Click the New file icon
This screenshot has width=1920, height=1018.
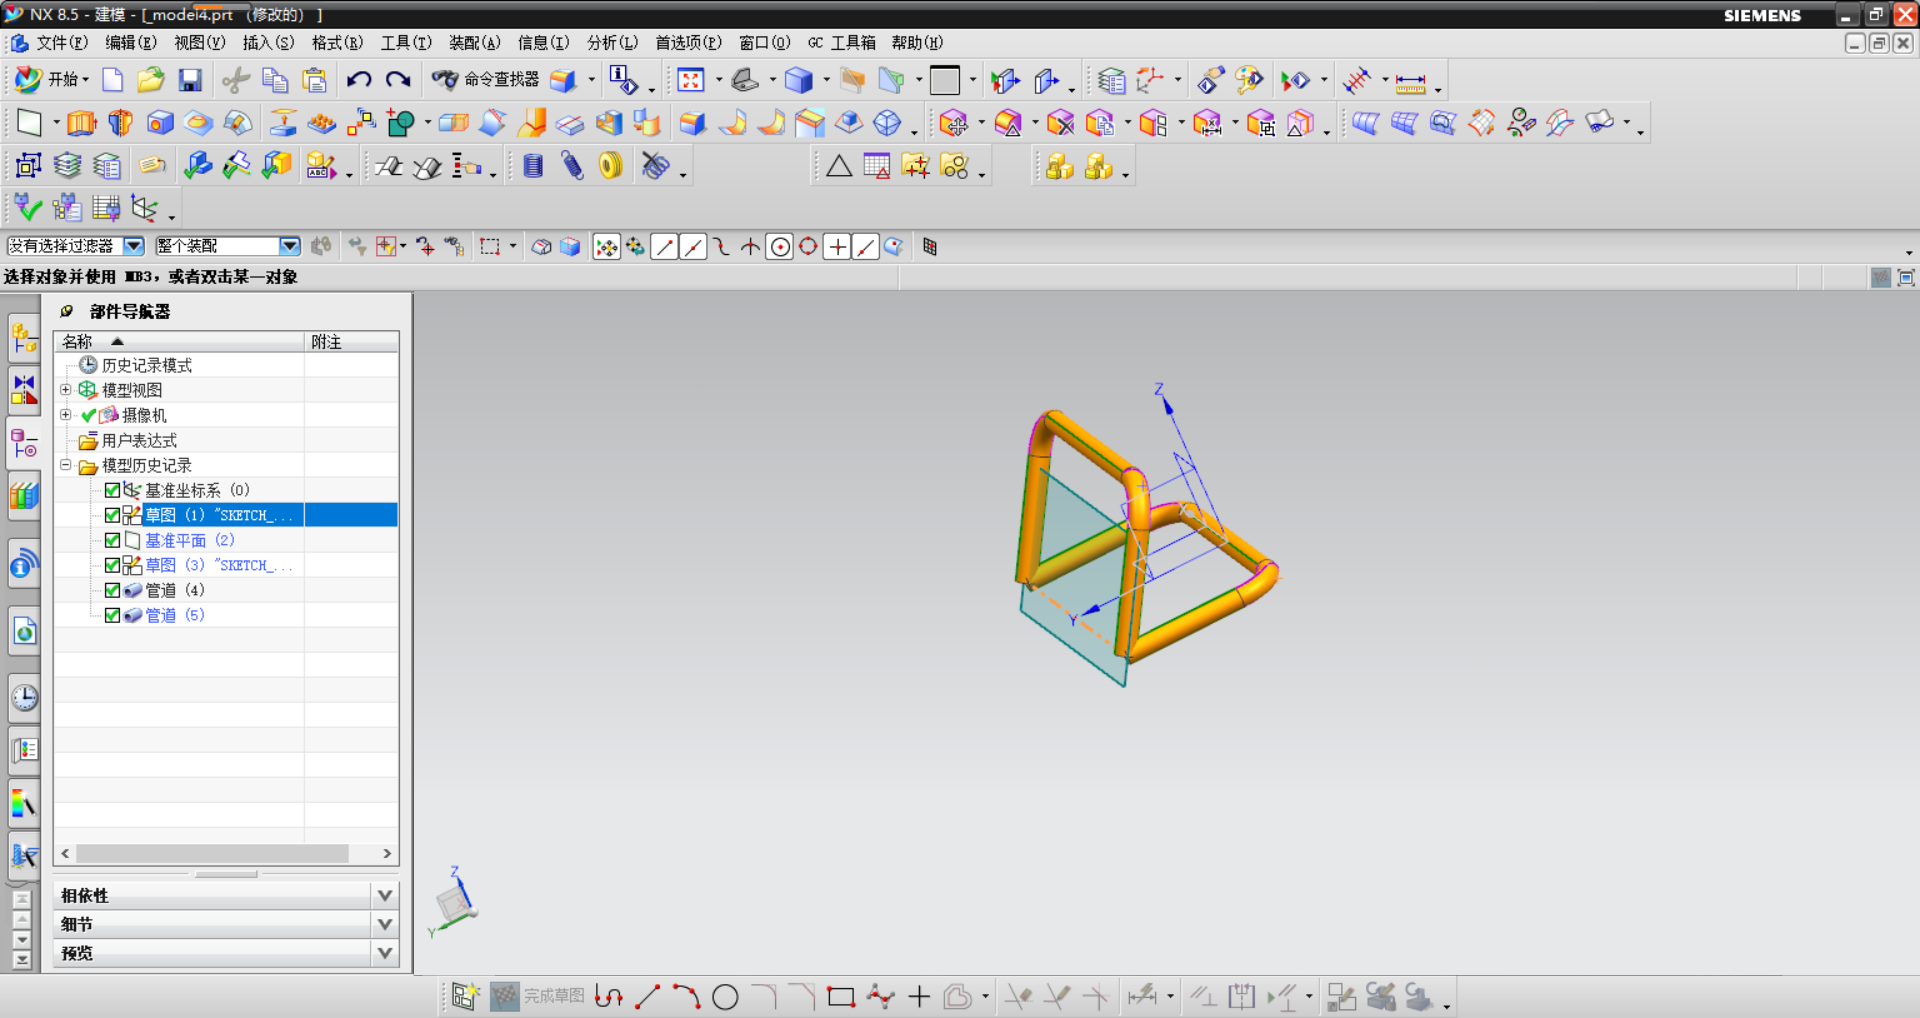tap(113, 80)
